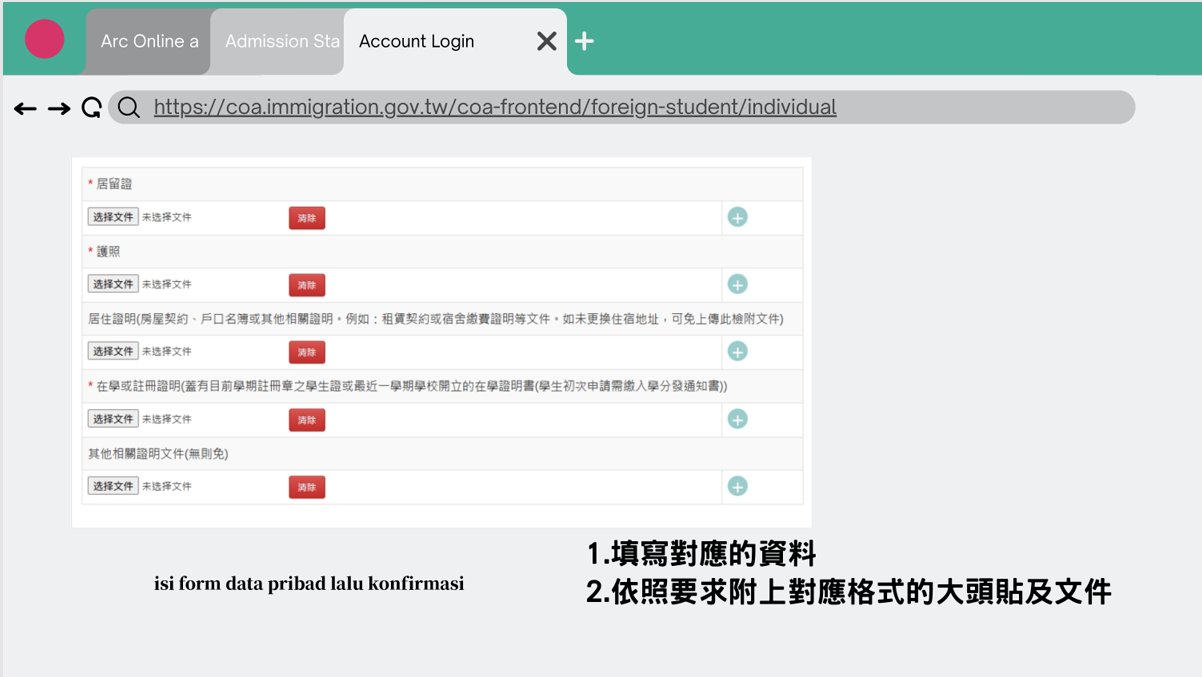
Task: Click the green add icon for 其他相關證明文件
Action: tap(737, 486)
